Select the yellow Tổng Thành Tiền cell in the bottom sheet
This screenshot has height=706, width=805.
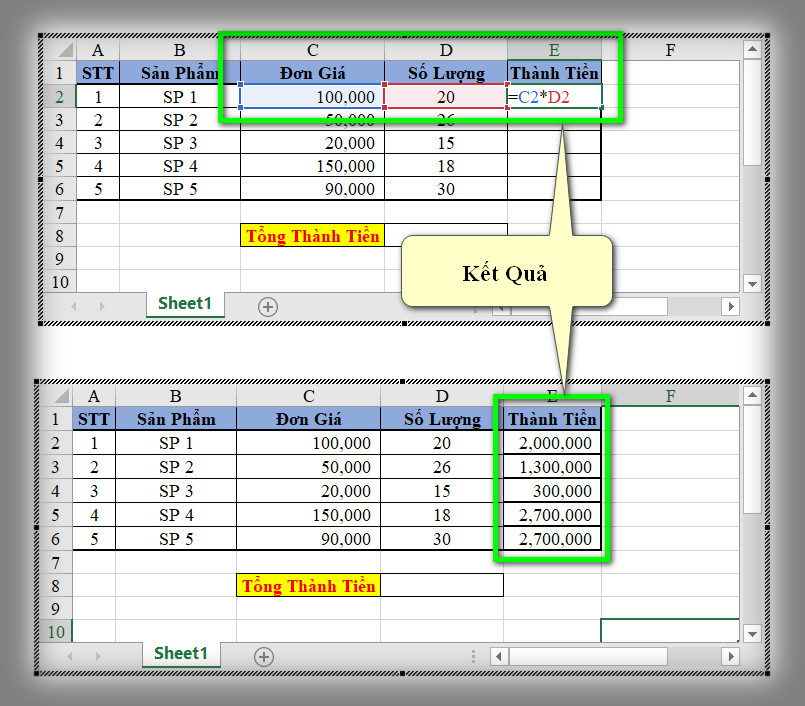[x=309, y=586]
